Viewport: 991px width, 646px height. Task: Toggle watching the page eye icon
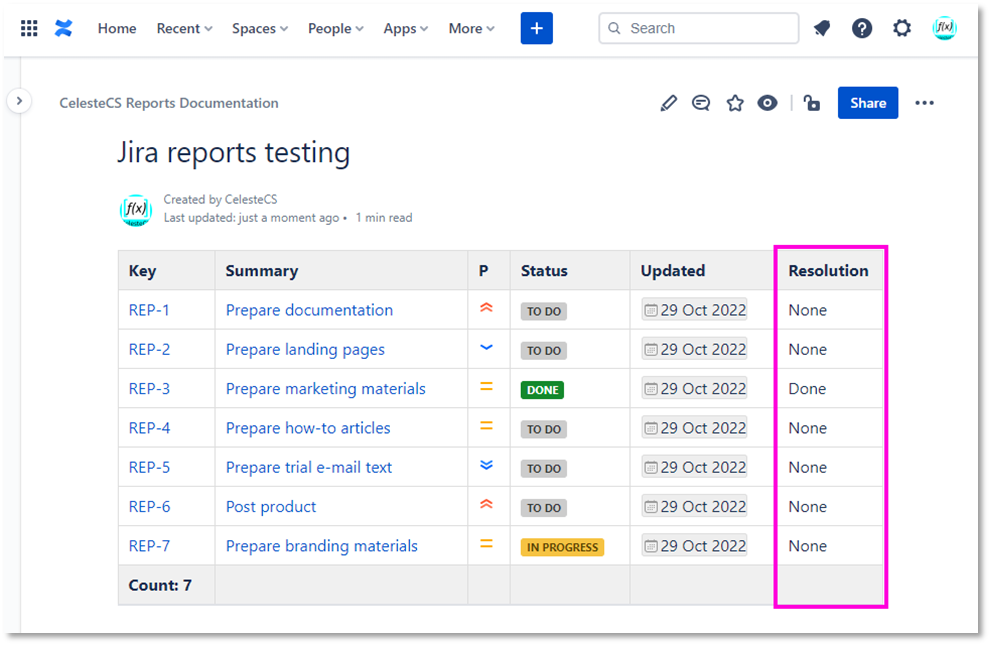767,103
